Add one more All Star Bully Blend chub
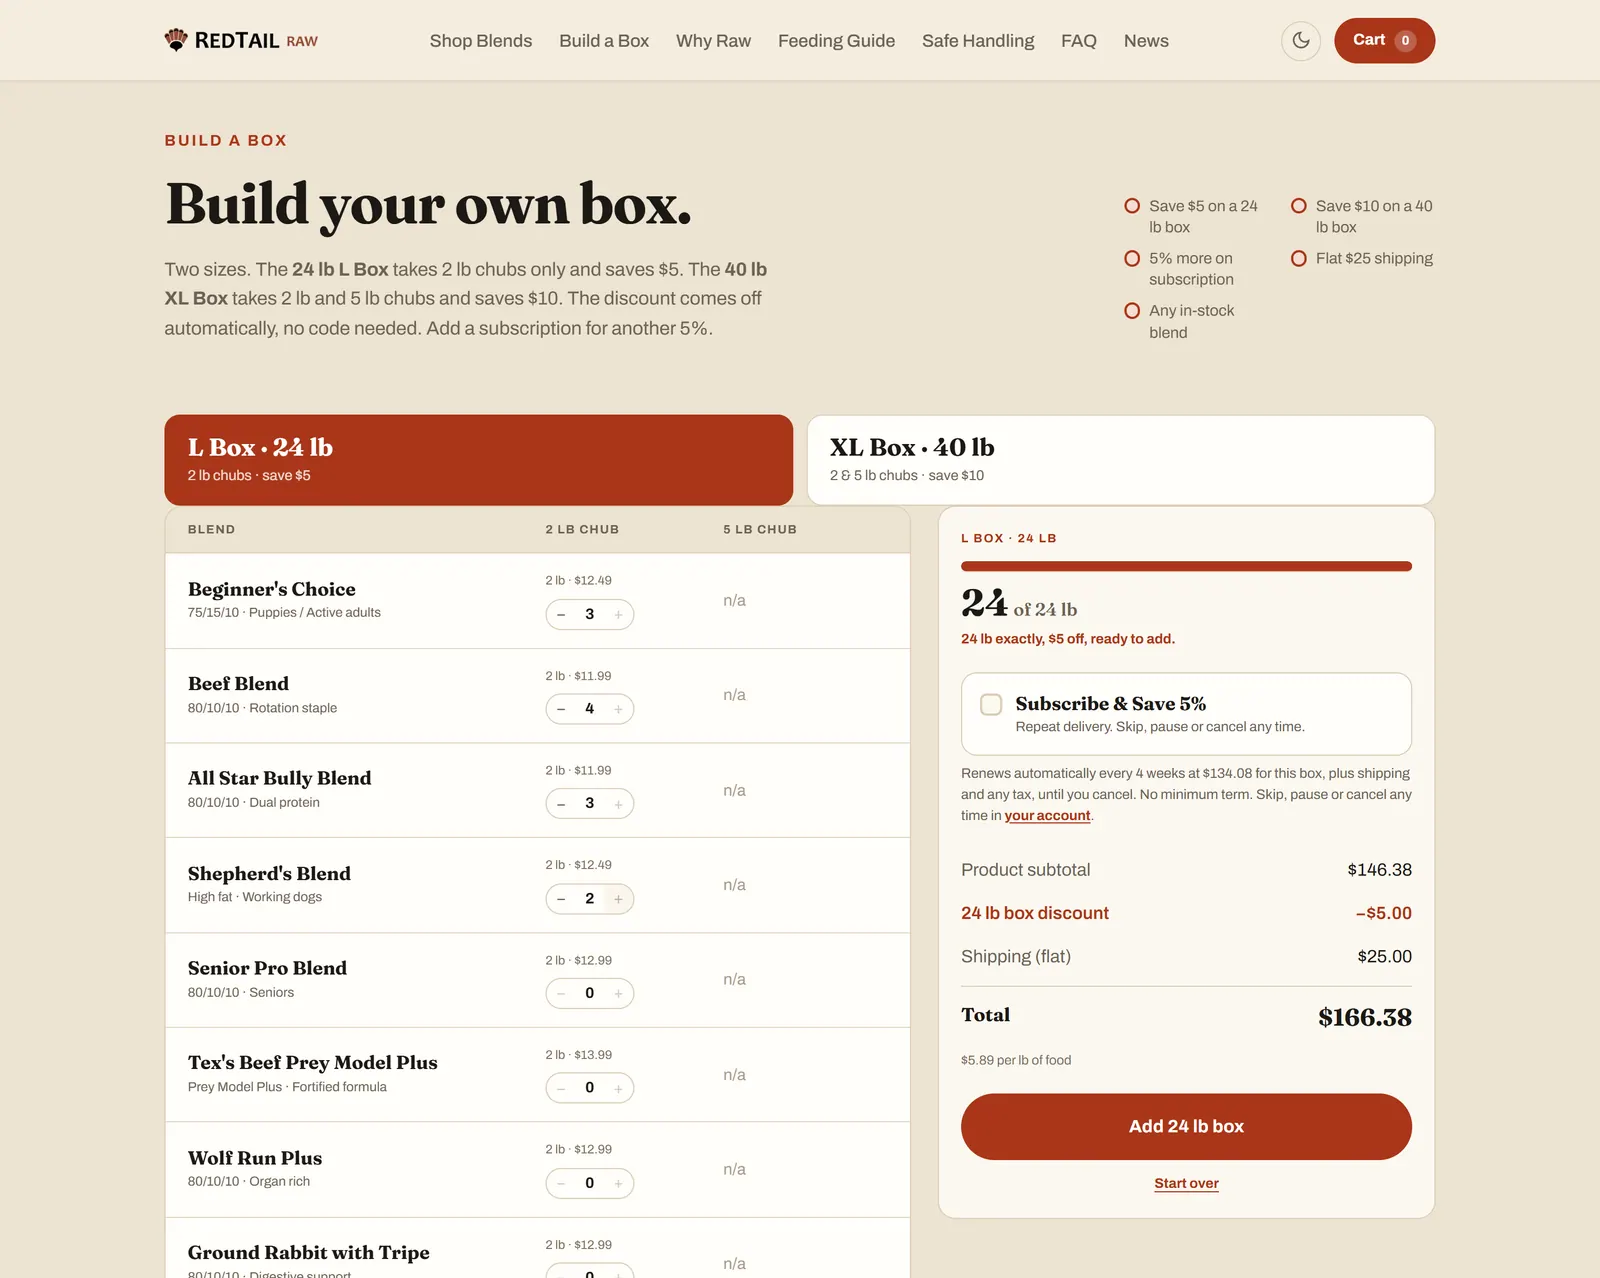This screenshot has height=1278, width=1600. pos(618,804)
